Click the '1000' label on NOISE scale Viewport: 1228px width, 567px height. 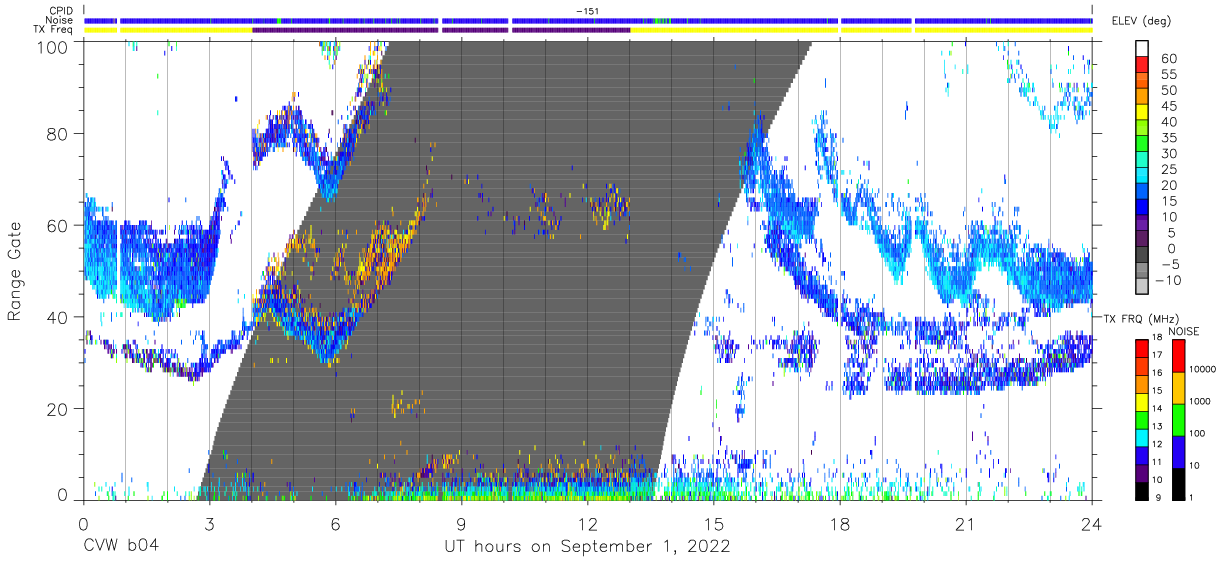pos(1200,402)
